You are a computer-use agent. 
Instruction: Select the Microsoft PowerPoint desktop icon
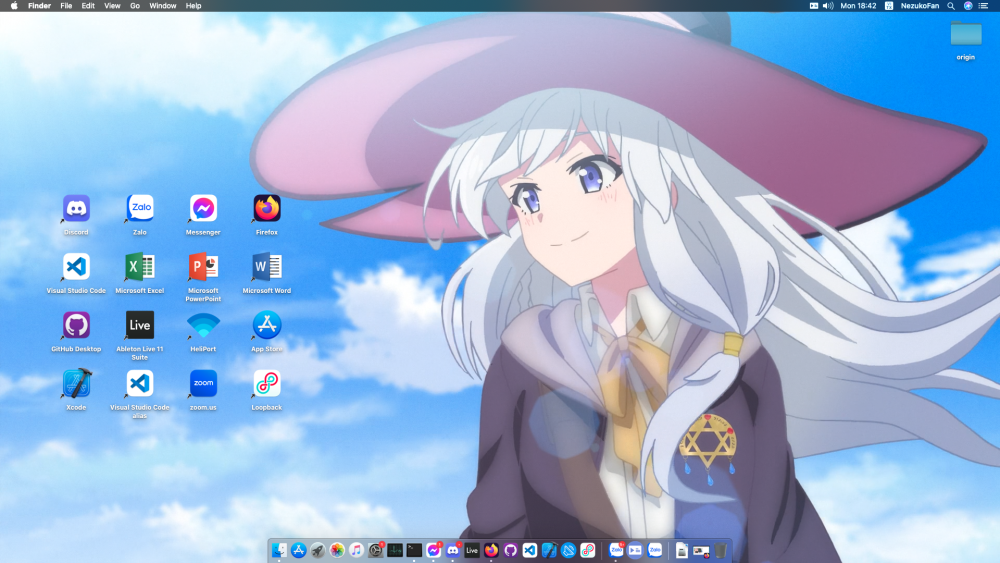coord(203,267)
